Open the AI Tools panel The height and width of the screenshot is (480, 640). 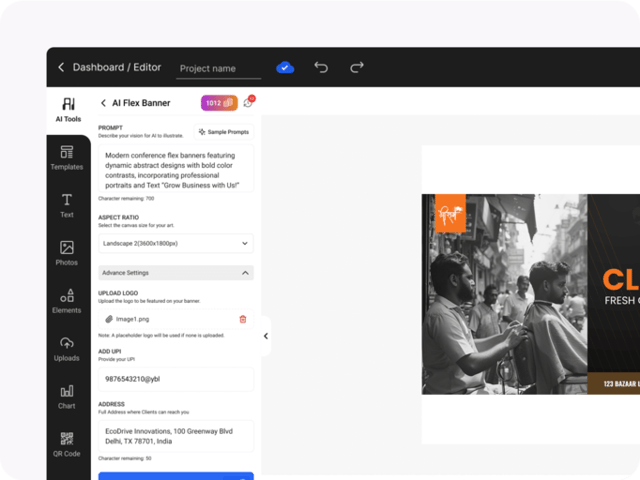(68, 110)
